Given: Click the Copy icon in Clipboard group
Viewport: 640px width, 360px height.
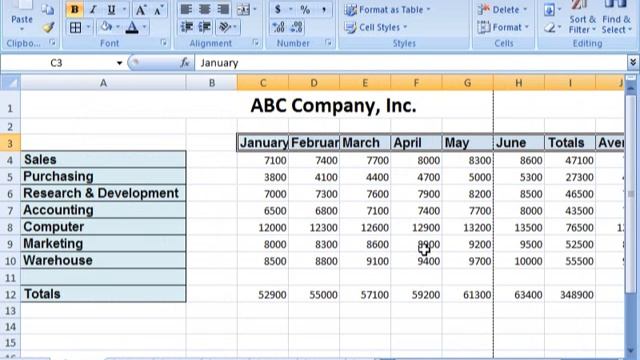Looking at the screenshot, I should (47, 9).
